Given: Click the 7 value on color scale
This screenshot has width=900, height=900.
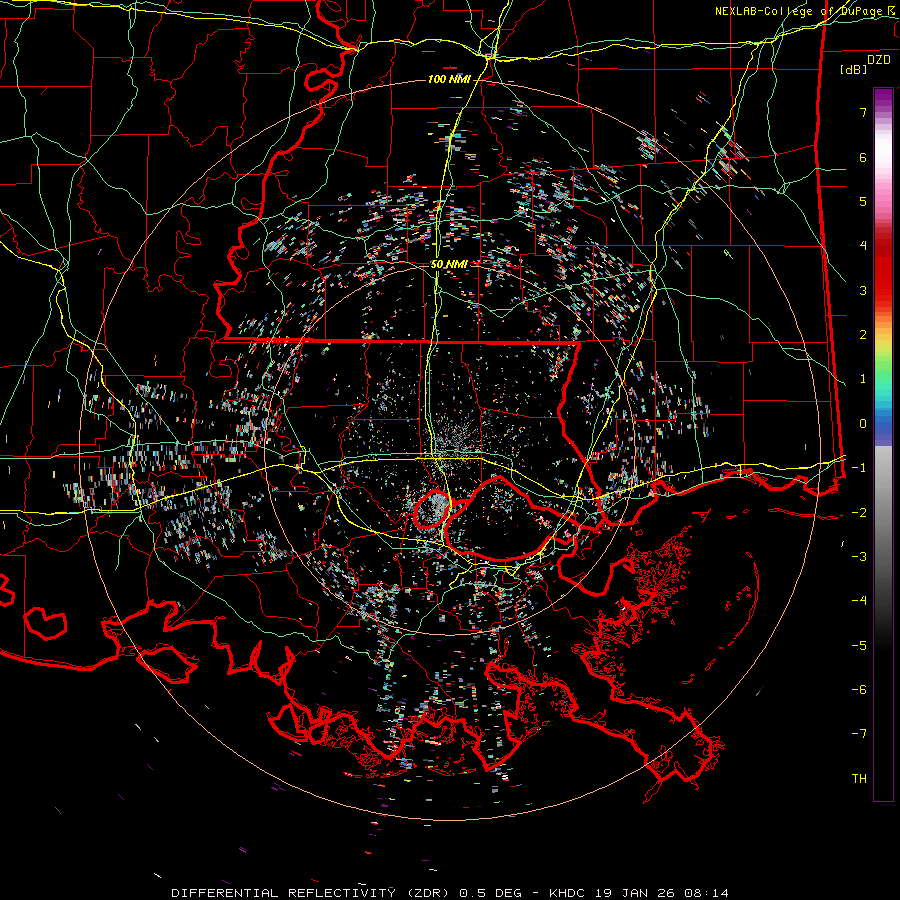Looking at the screenshot, I should pos(863,112).
